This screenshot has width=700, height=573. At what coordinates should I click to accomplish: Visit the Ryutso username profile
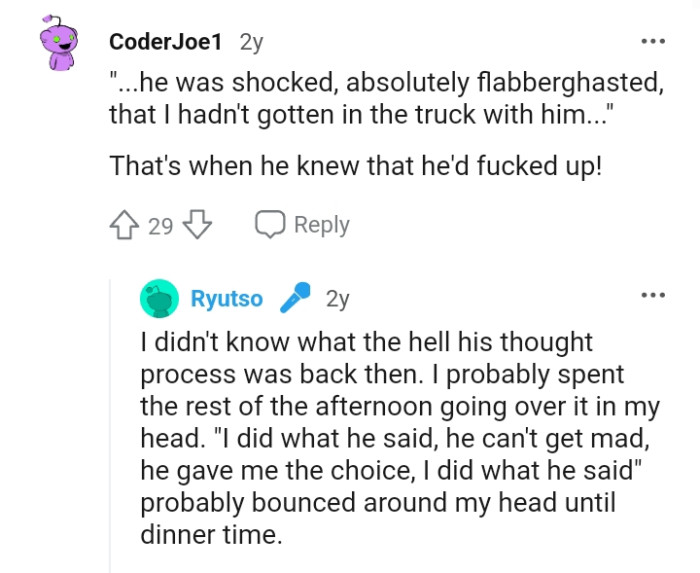[x=227, y=299]
